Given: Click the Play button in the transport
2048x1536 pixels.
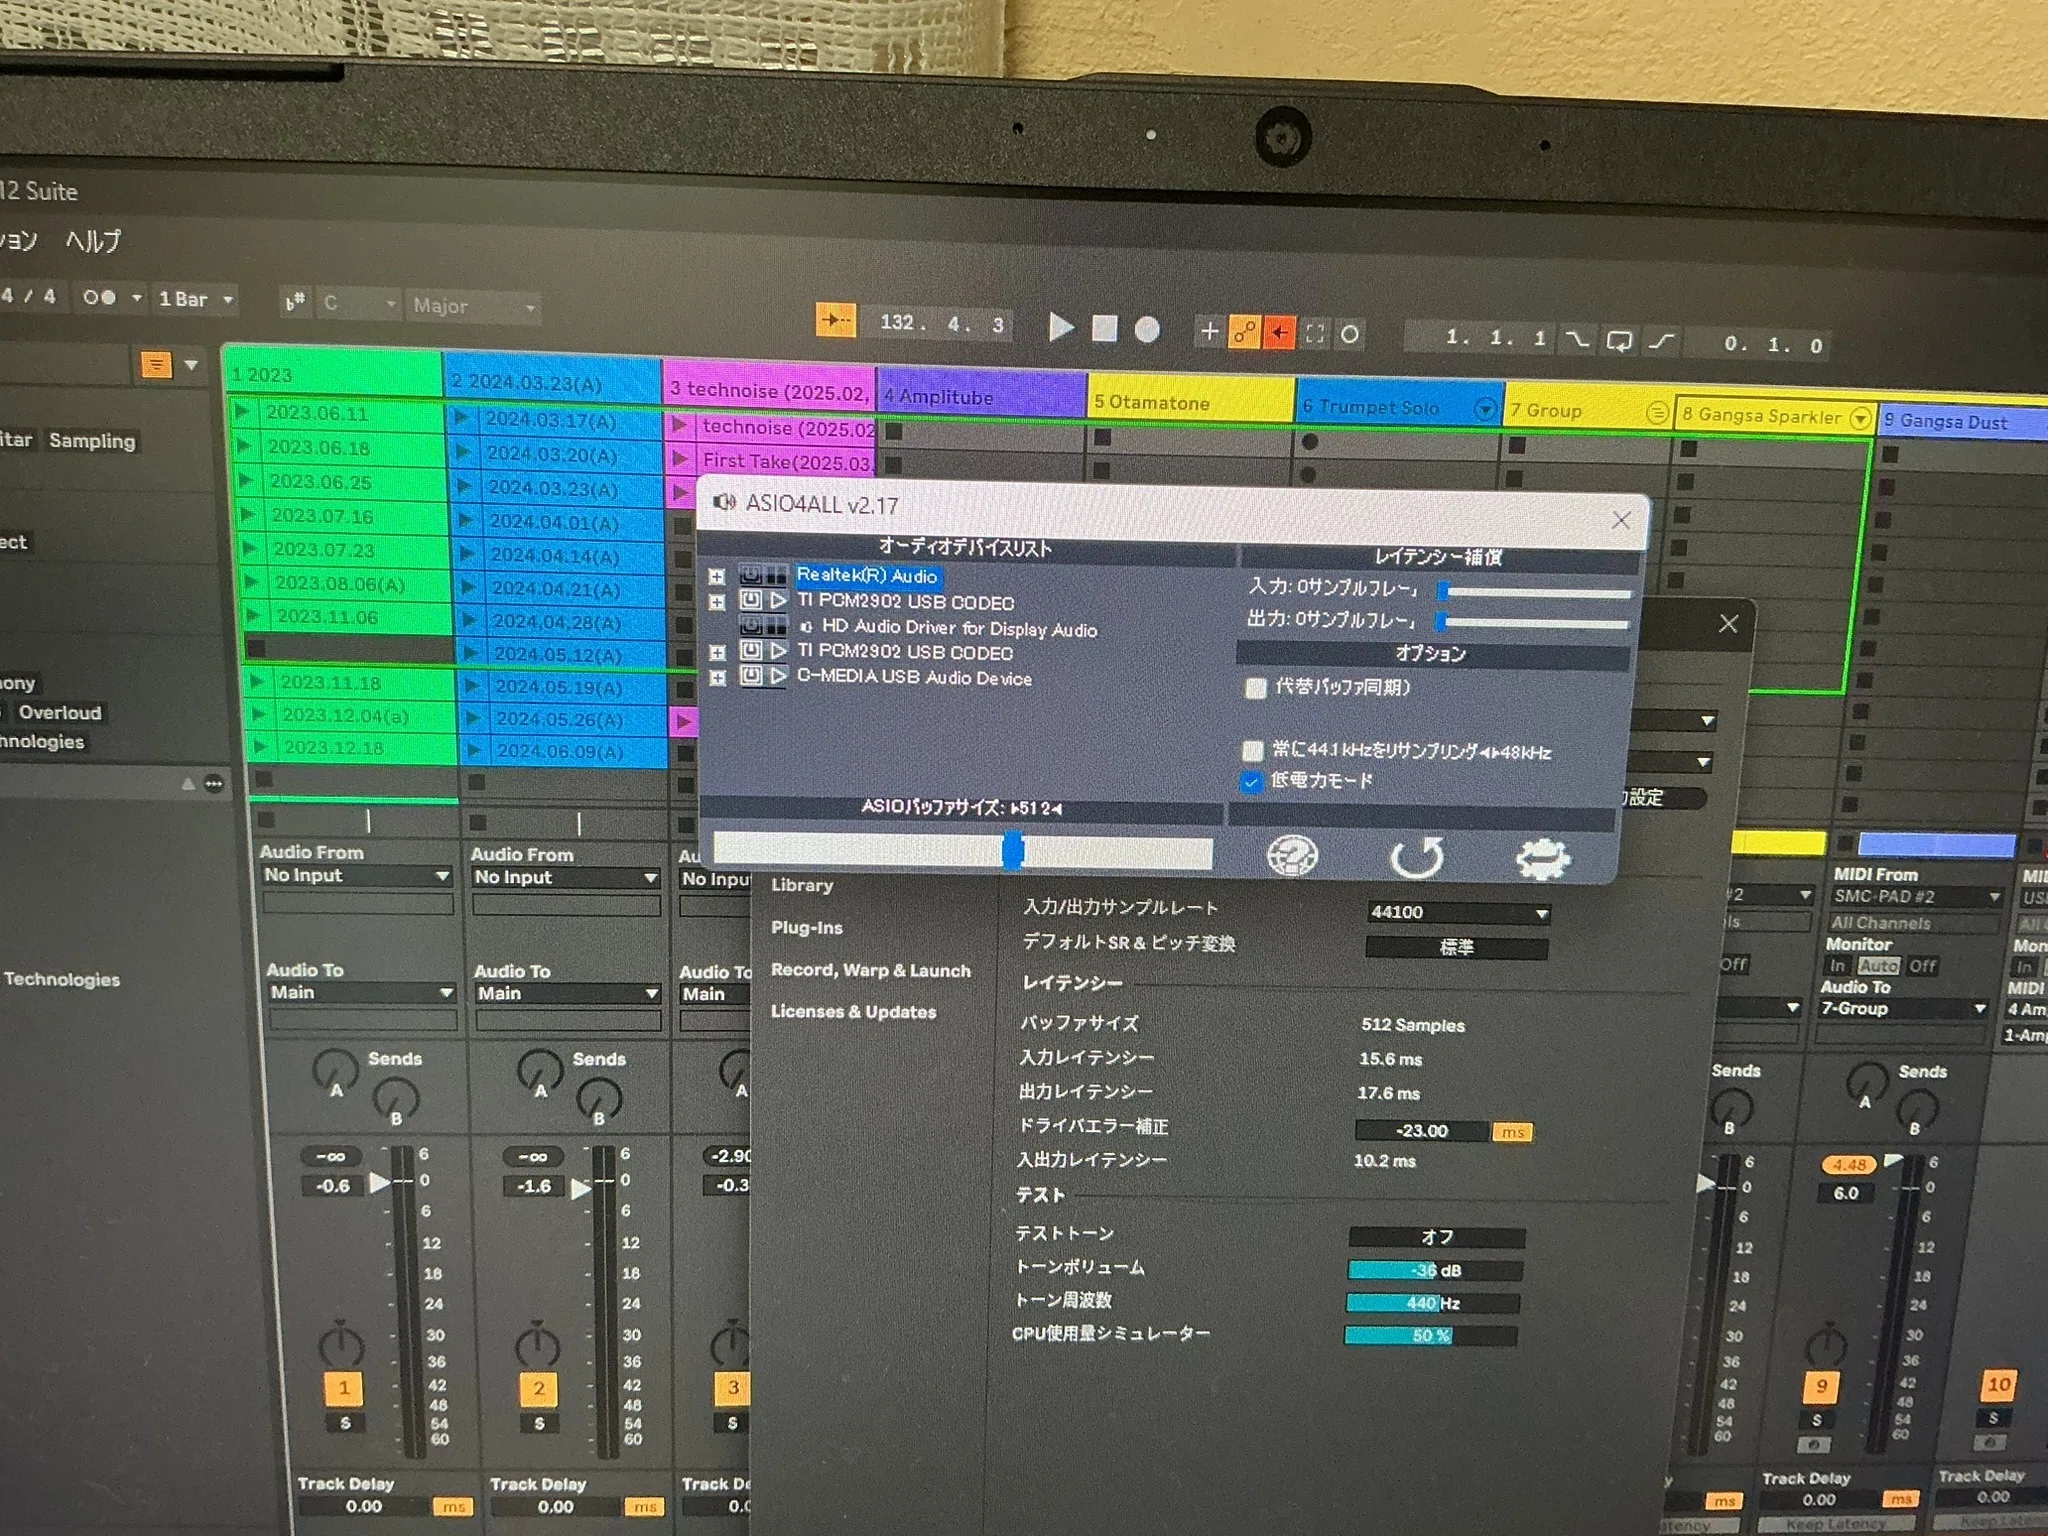Looking at the screenshot, I should [x=1061, y=327].
